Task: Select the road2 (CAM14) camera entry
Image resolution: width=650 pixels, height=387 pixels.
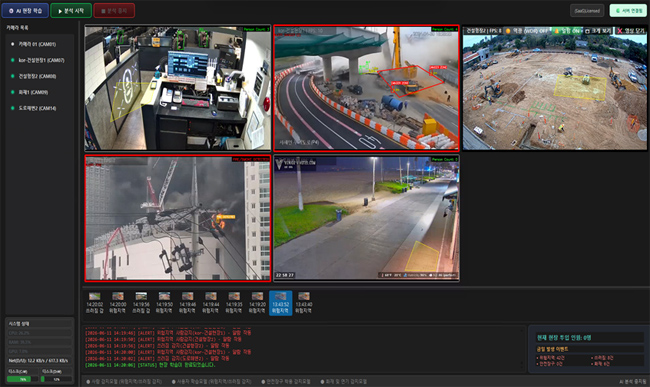Action: tap(37, 109)
